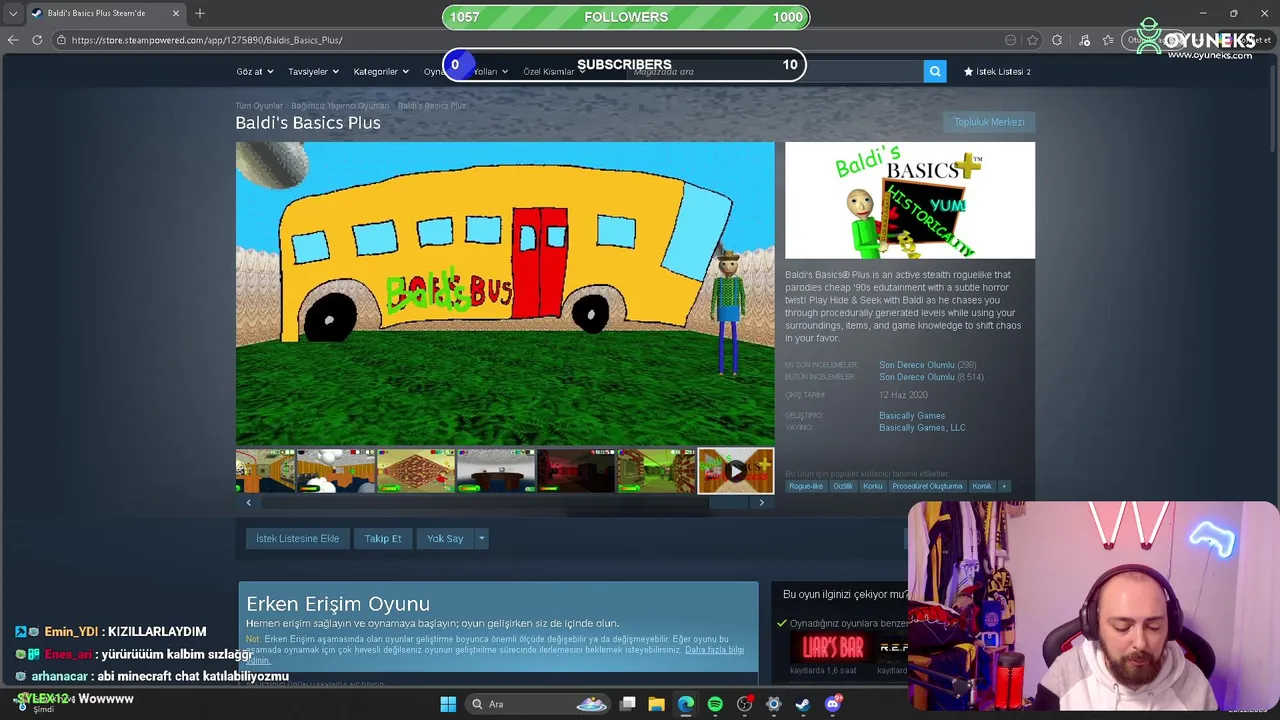Screen dimensions: 1280x720
Task: Open File Explorer from taskbar
Action: 656,704
